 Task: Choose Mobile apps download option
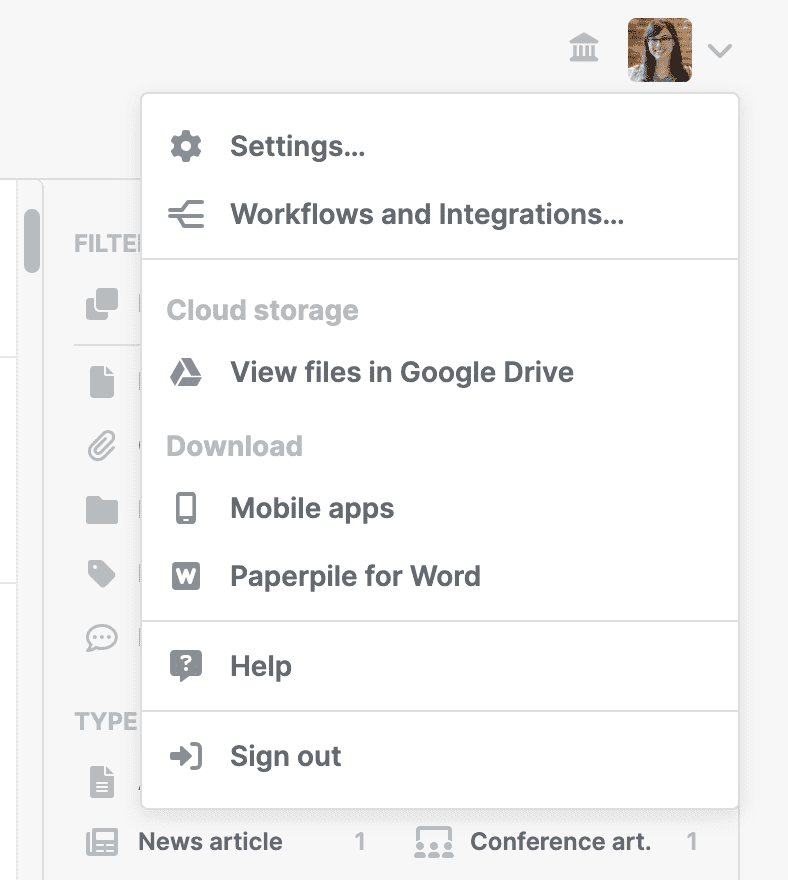312,508
